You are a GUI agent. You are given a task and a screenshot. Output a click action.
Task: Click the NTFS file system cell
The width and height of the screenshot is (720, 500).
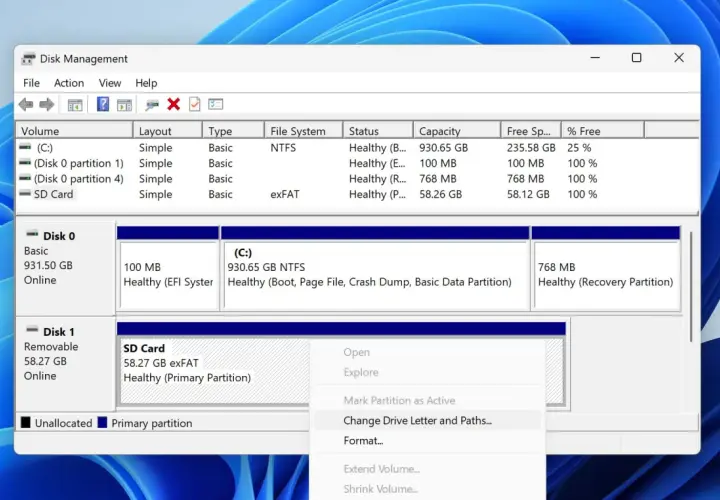click(x=283, y=148)
